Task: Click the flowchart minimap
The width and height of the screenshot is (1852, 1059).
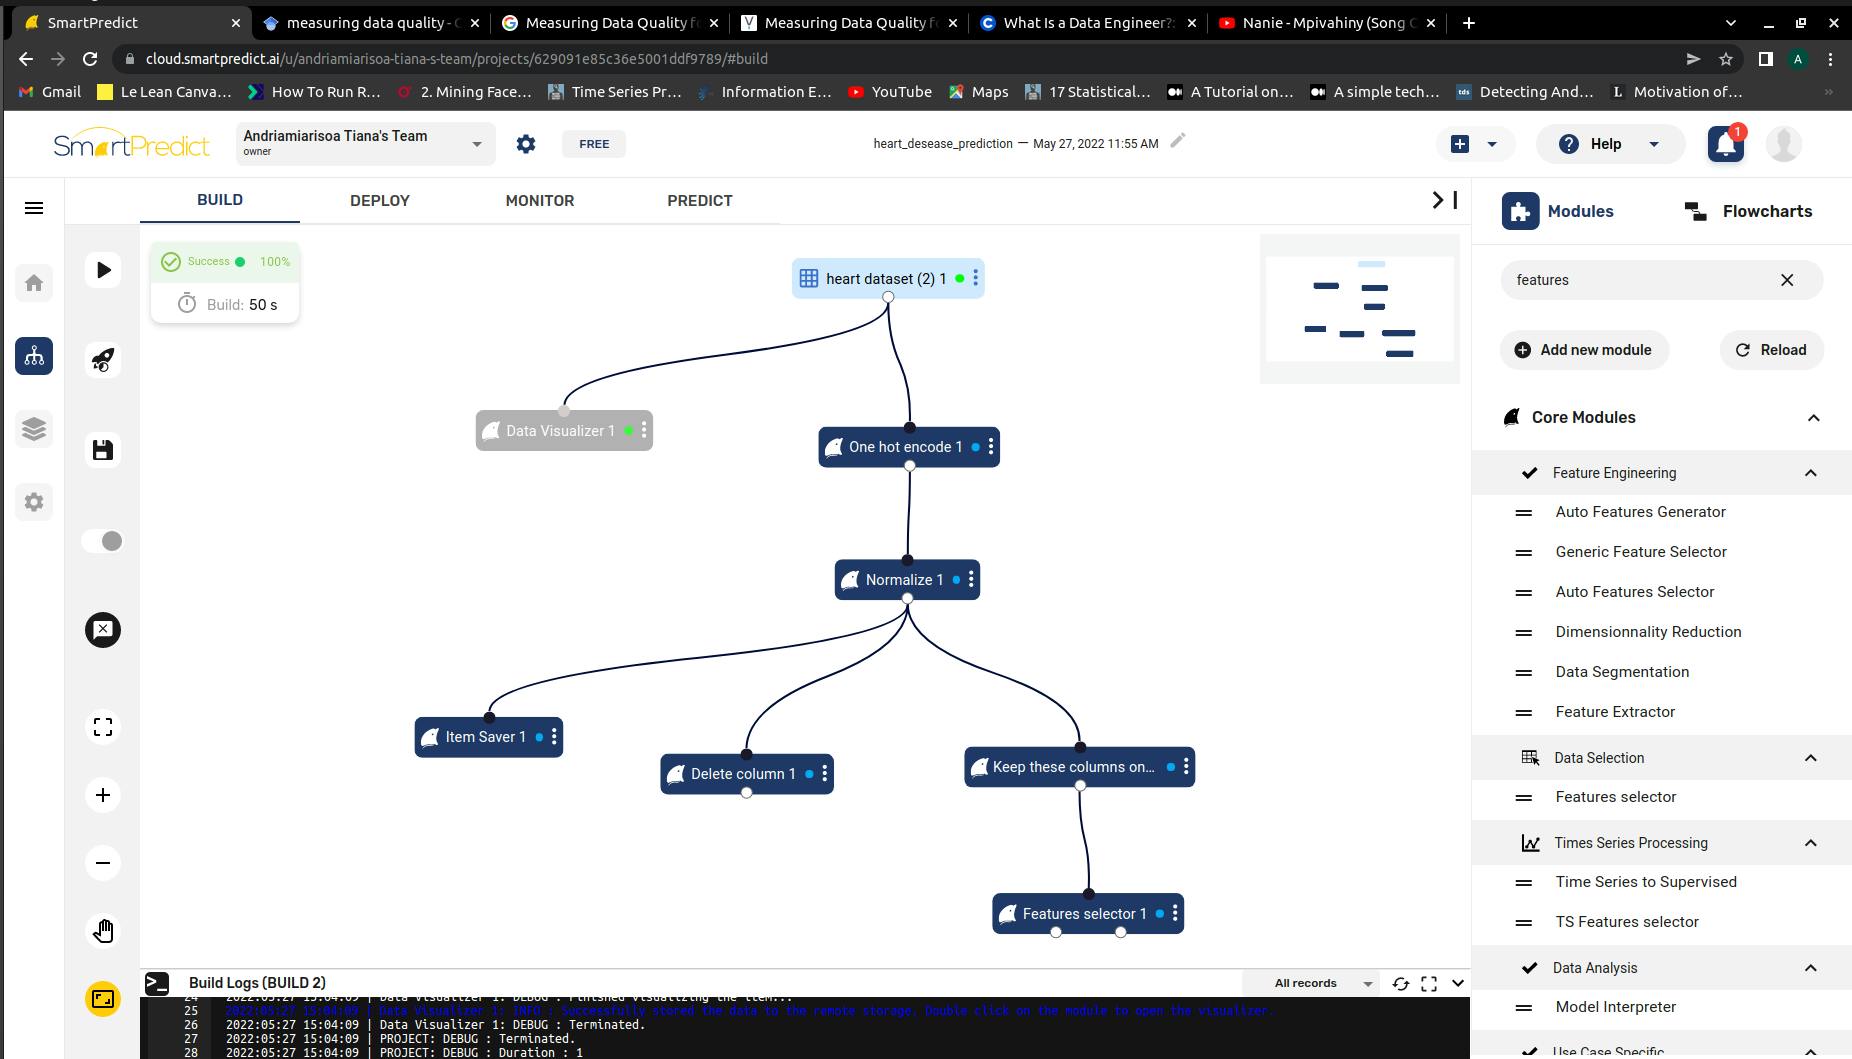Action: coord(1360,308)
